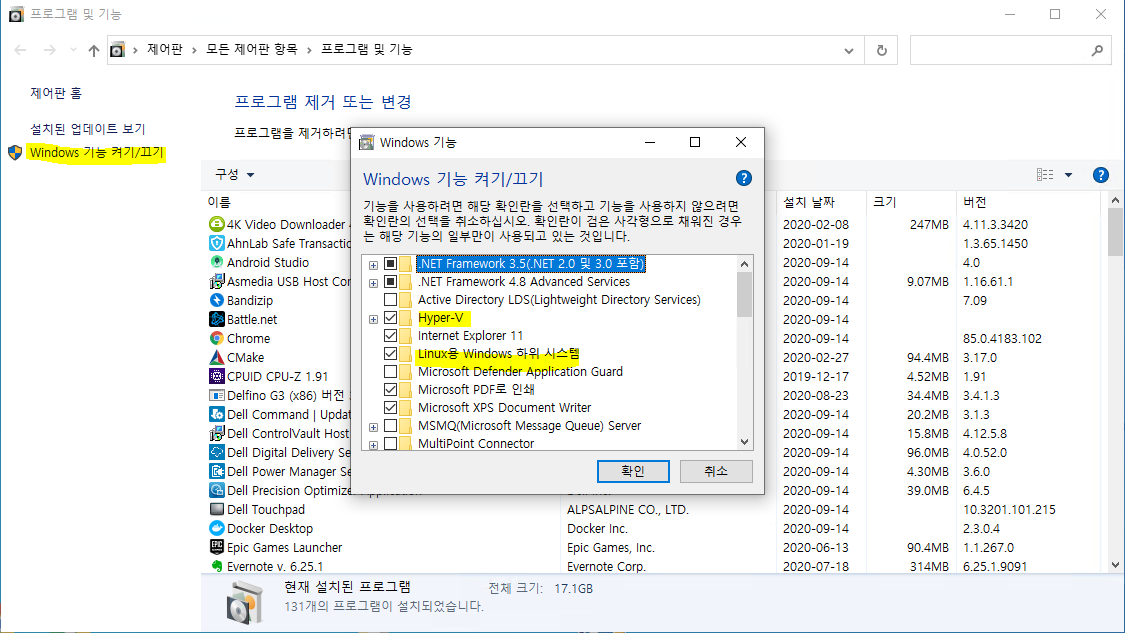Viewport: 1125px width, 633px height.
Task: Uncheck Microsoft PDF로 인쇄 checkbox
Action: coord(390,390)
